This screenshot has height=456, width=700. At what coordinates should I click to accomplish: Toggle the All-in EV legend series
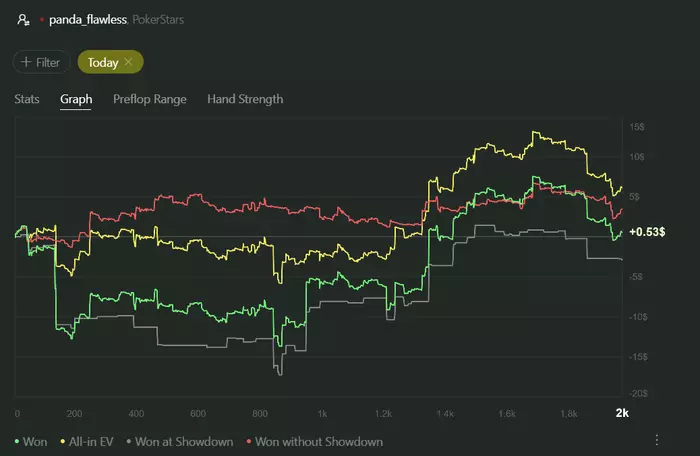click(89, 441)
